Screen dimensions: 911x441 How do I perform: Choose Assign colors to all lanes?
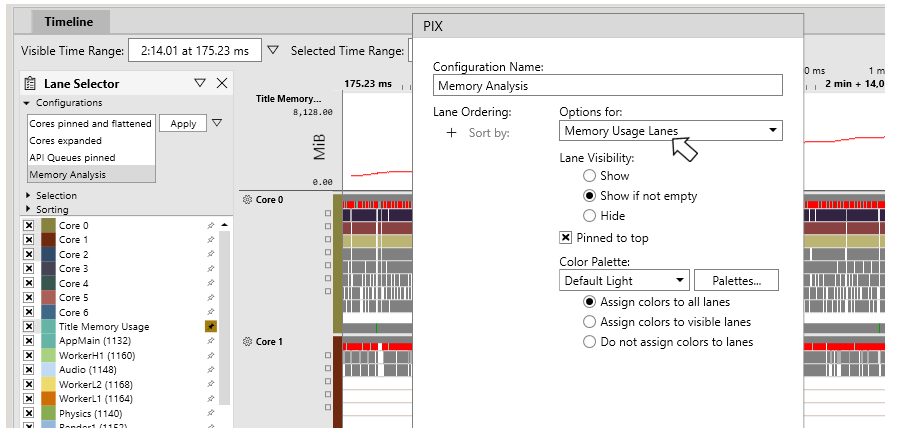[x=589, y=302]
